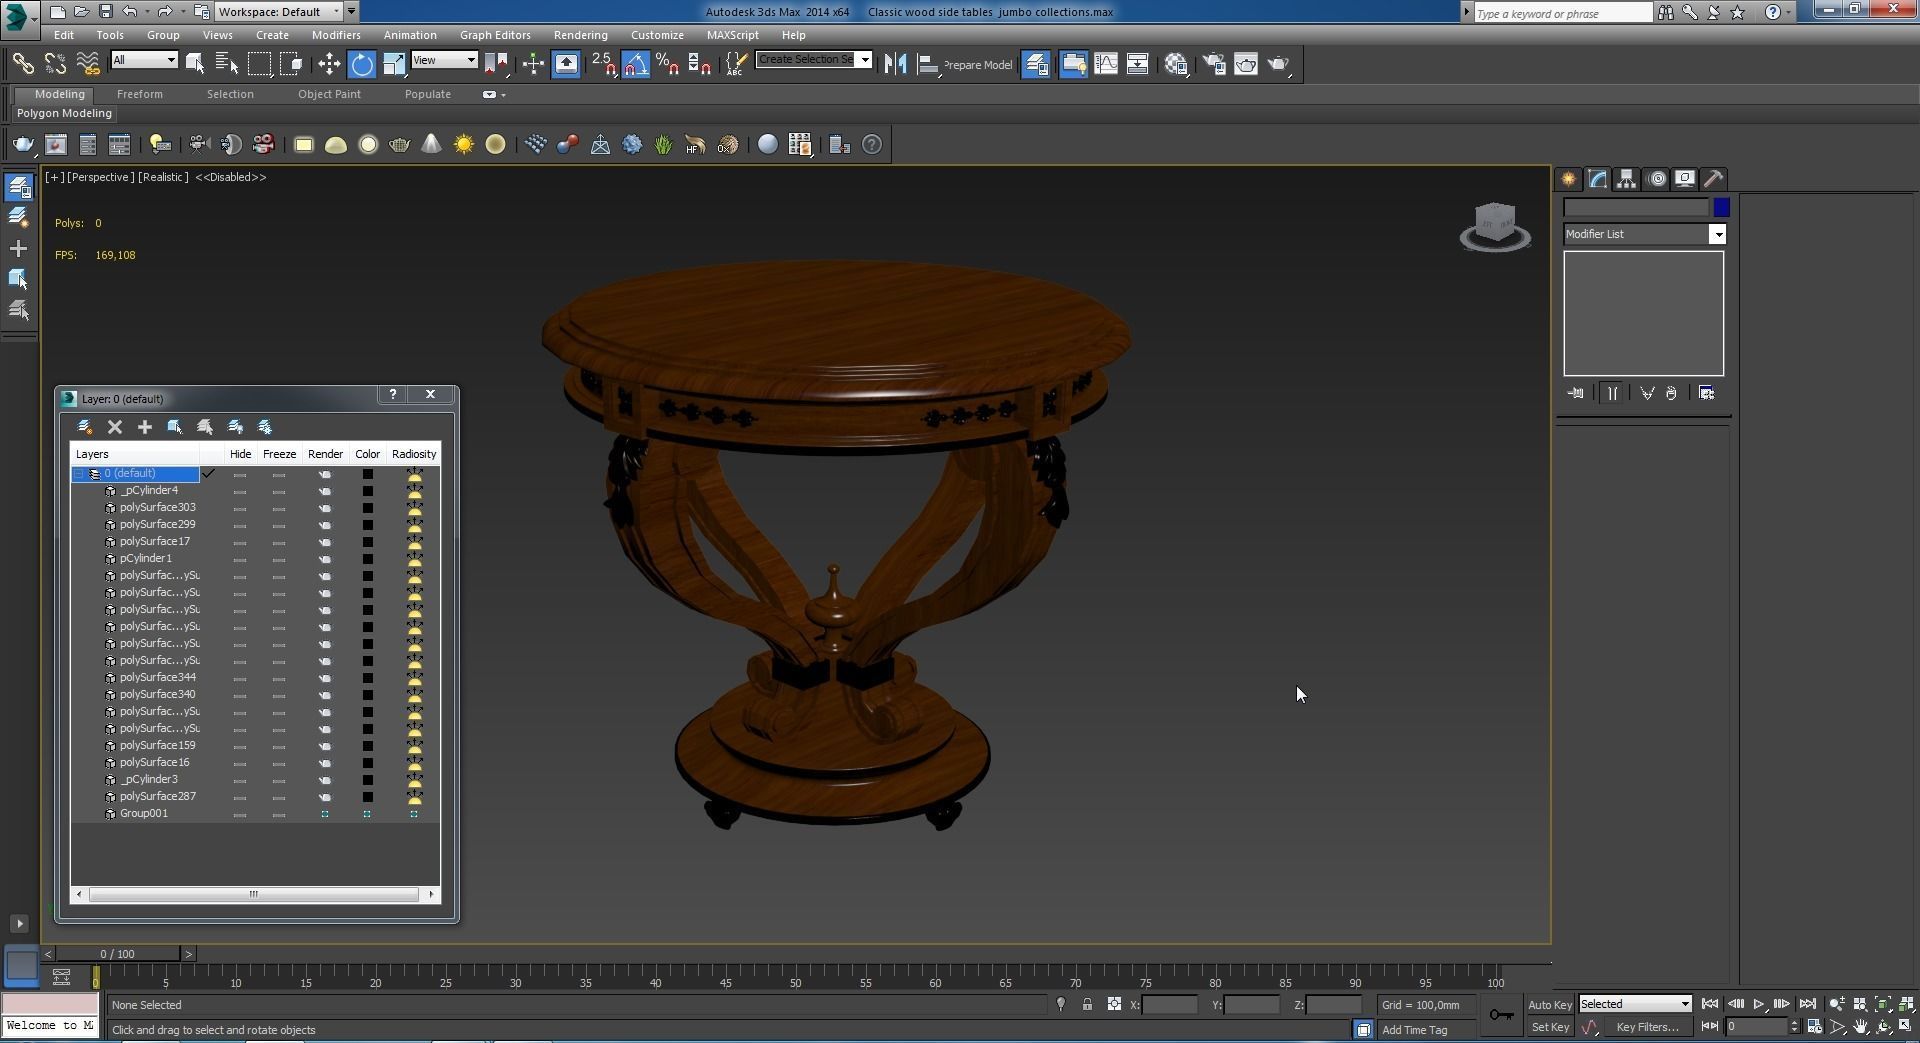The height and width of the screenshot is (1043, 1920).
Task: Select the Select and Move tool
Action: click(329, 64)
